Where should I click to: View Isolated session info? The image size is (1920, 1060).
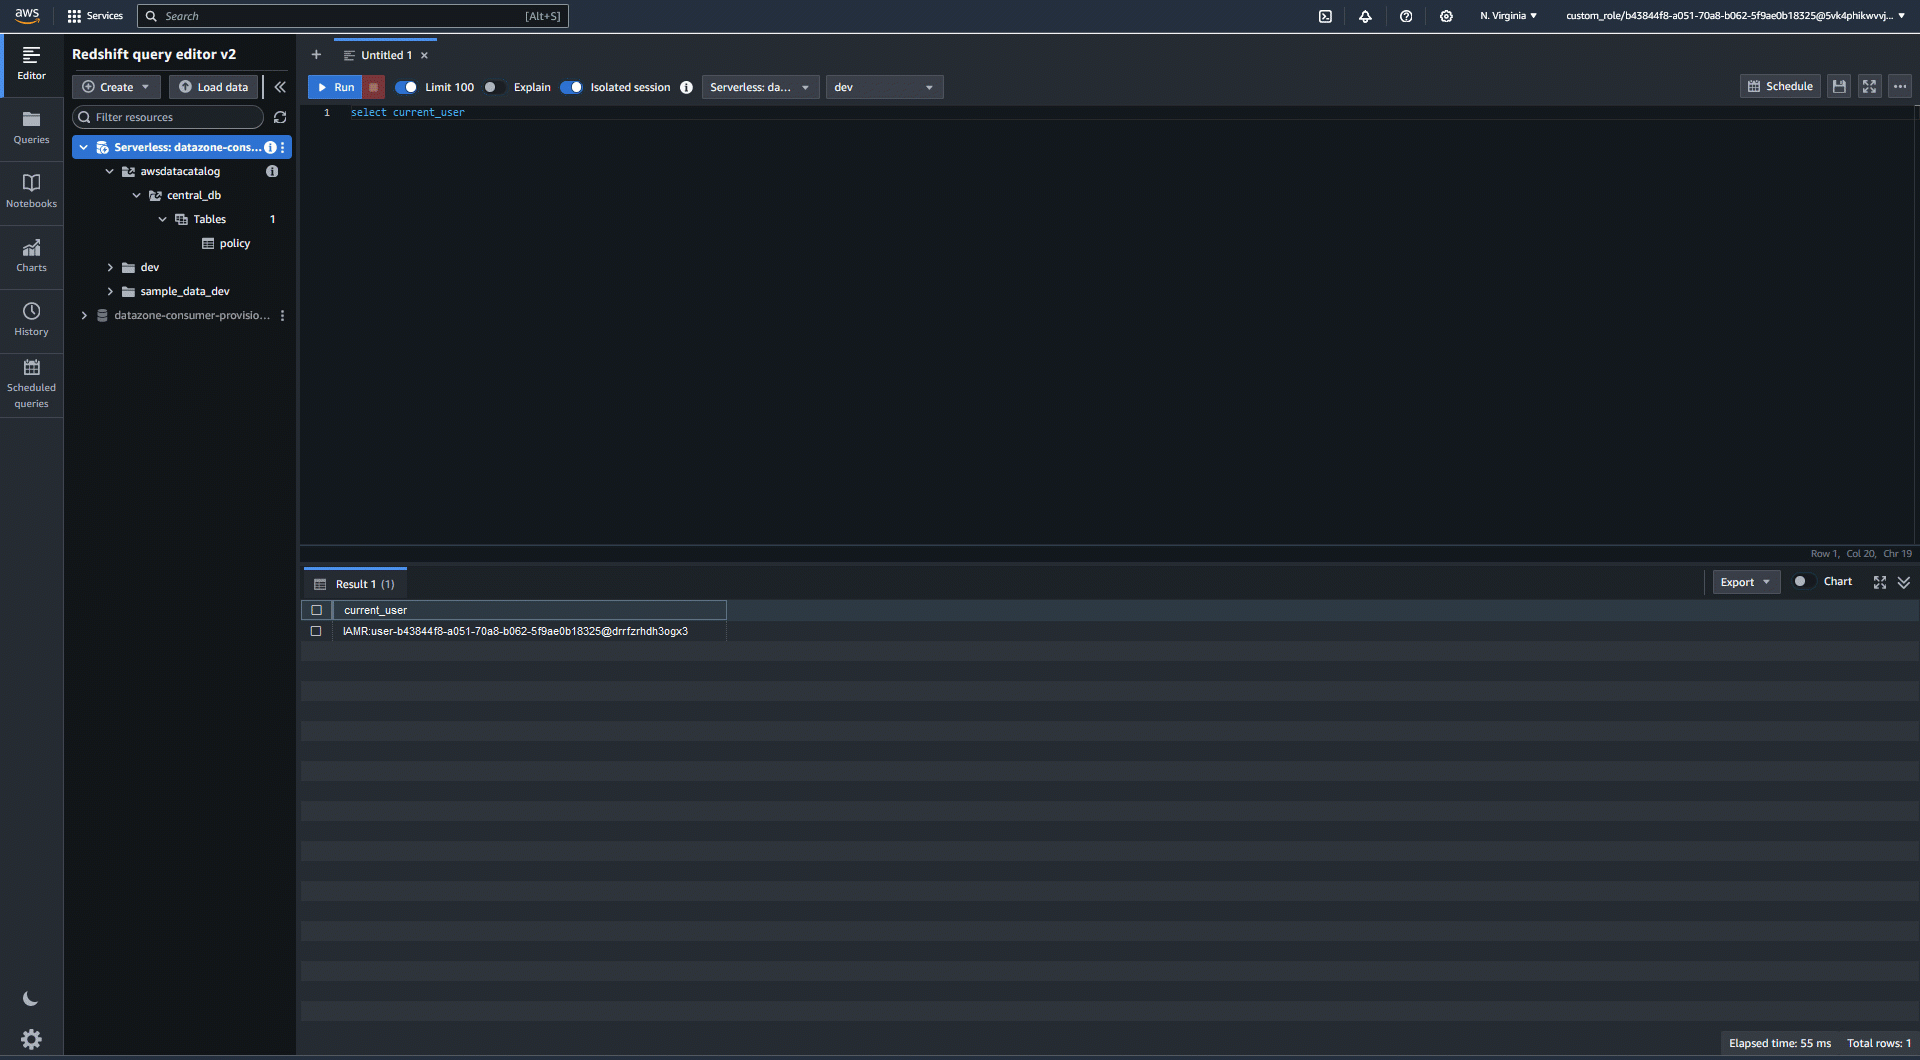[686, 87]
